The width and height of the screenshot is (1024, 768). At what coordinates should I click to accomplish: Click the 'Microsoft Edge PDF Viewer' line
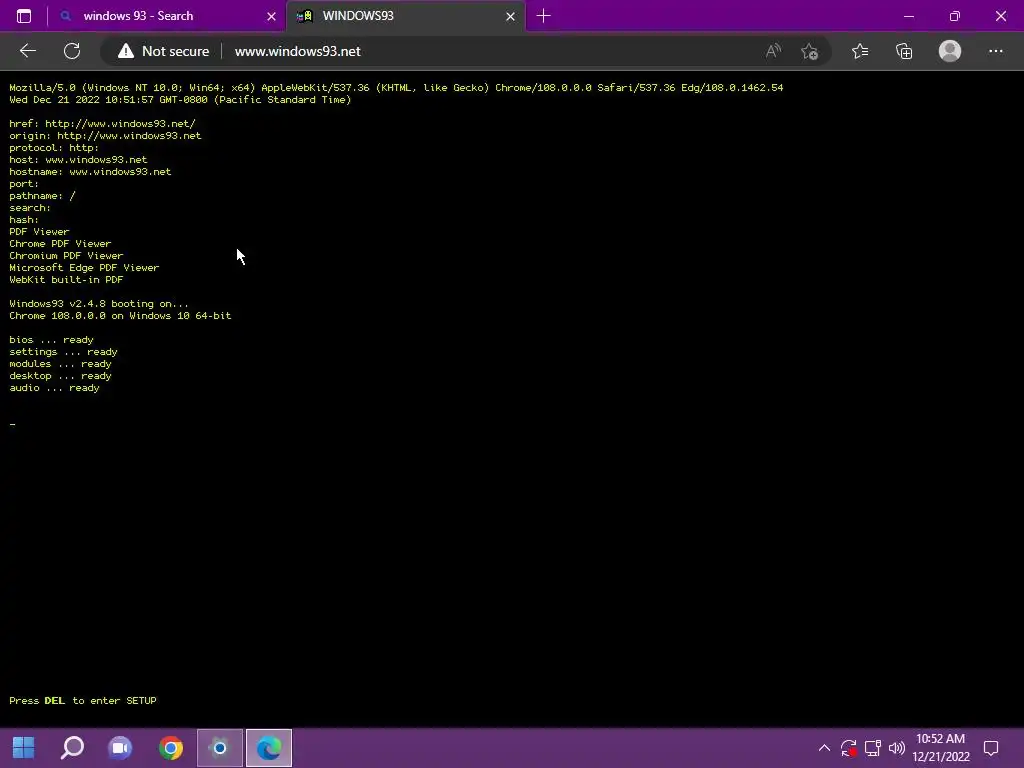pos(84,268)
